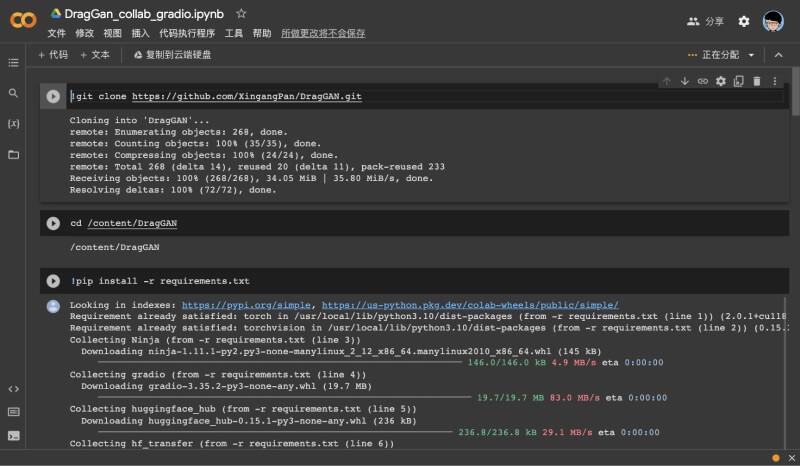Open the table of contents sidebar panel
Viewport: 800px width, 466px height.
[x=13, y=62]
